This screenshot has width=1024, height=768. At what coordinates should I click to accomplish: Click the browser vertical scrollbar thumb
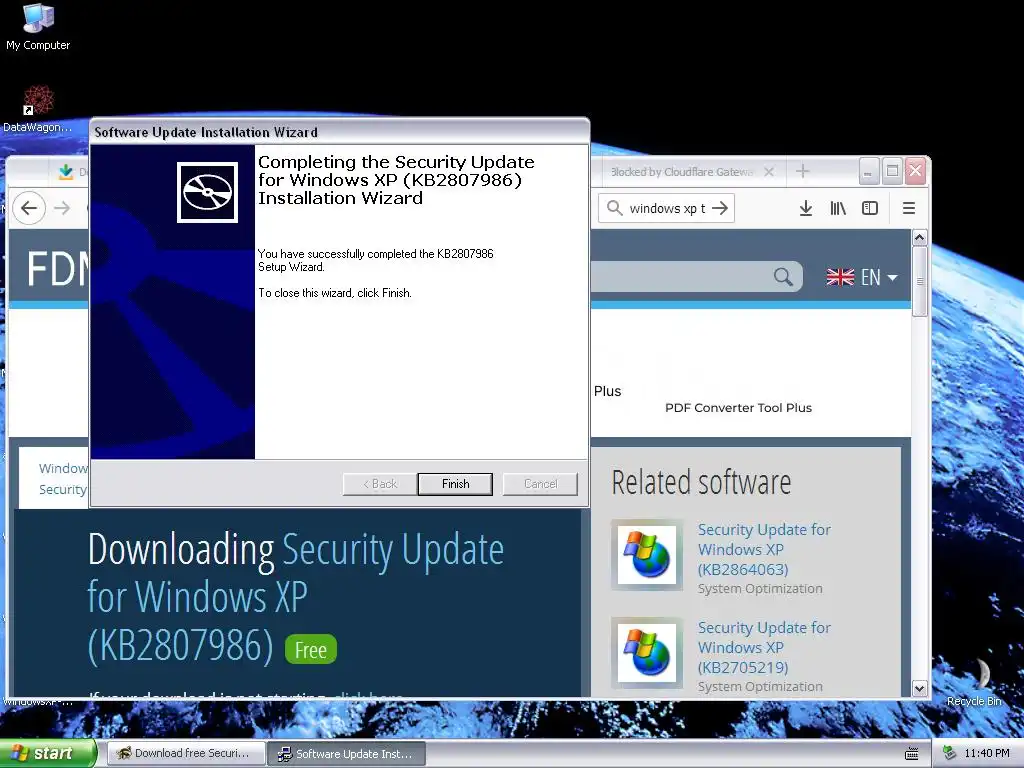tap(920, 281)
